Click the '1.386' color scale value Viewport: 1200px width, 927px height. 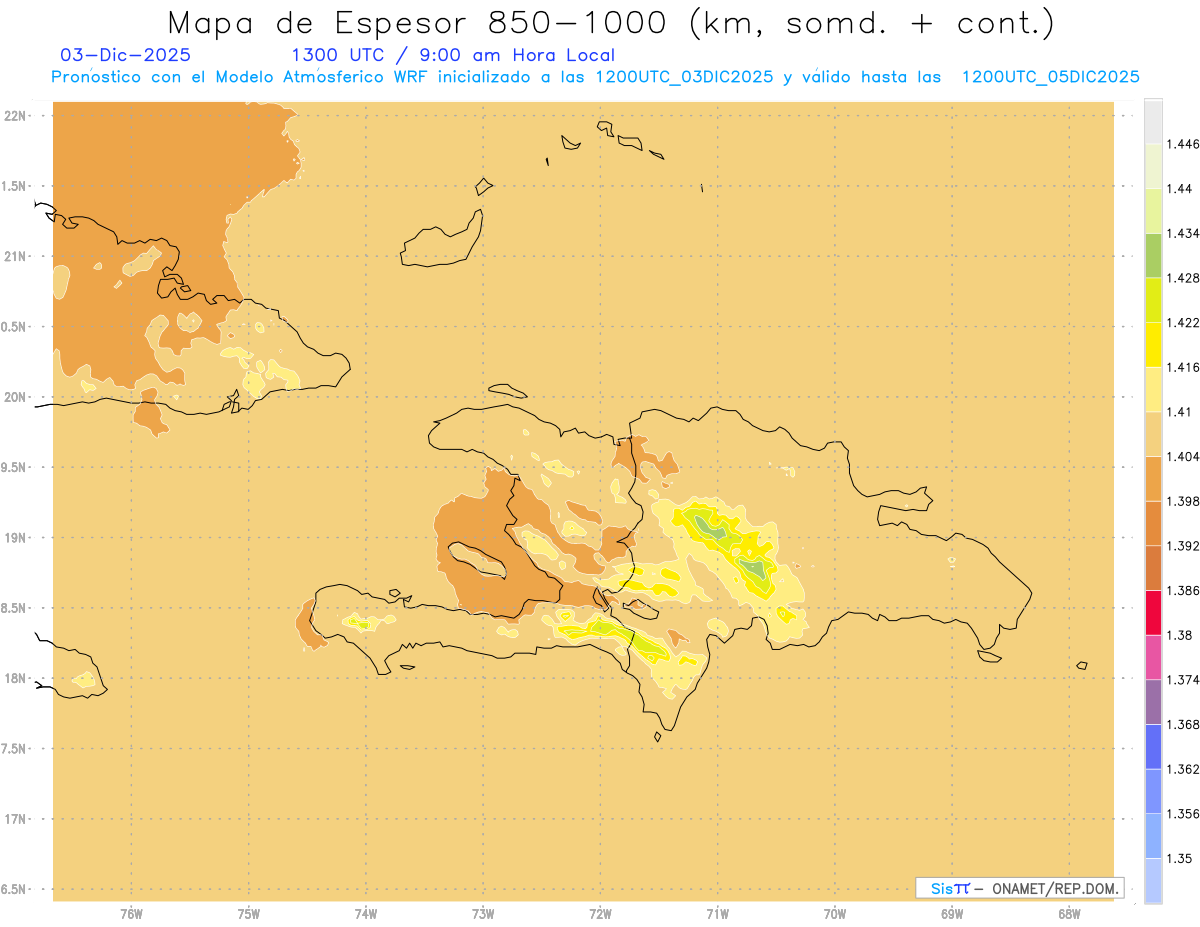(x=1183, y=590)
